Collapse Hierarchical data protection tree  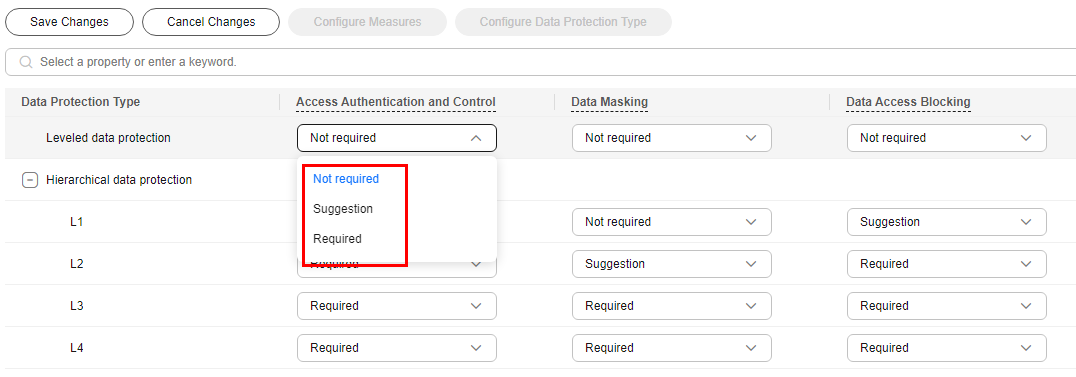[x=30, y=180]
